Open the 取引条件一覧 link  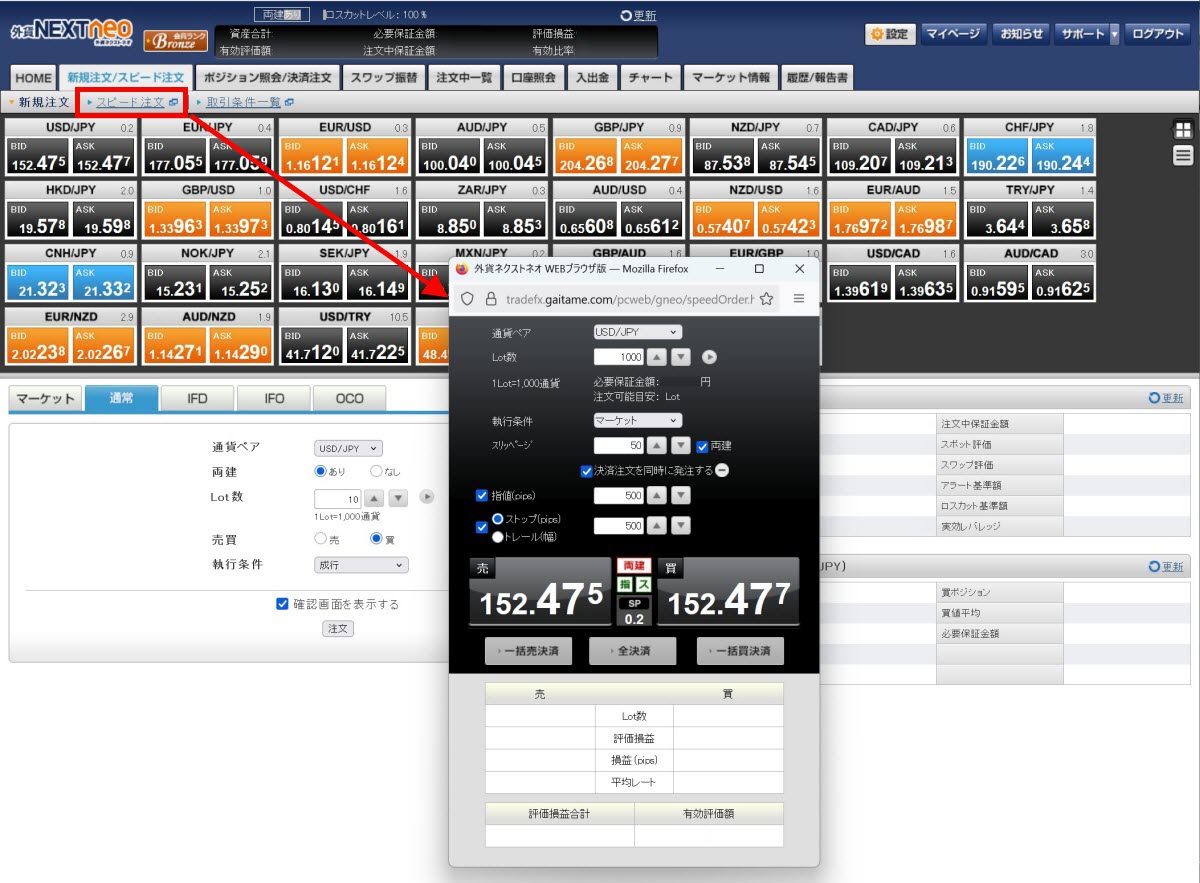coord(243,102)
